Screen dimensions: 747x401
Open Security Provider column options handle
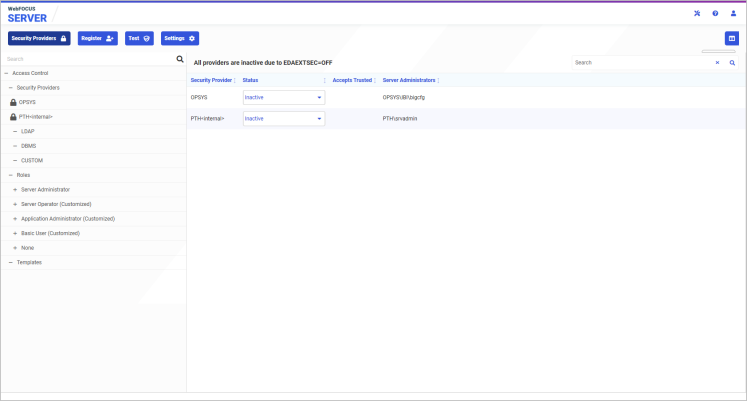[235, 80]
